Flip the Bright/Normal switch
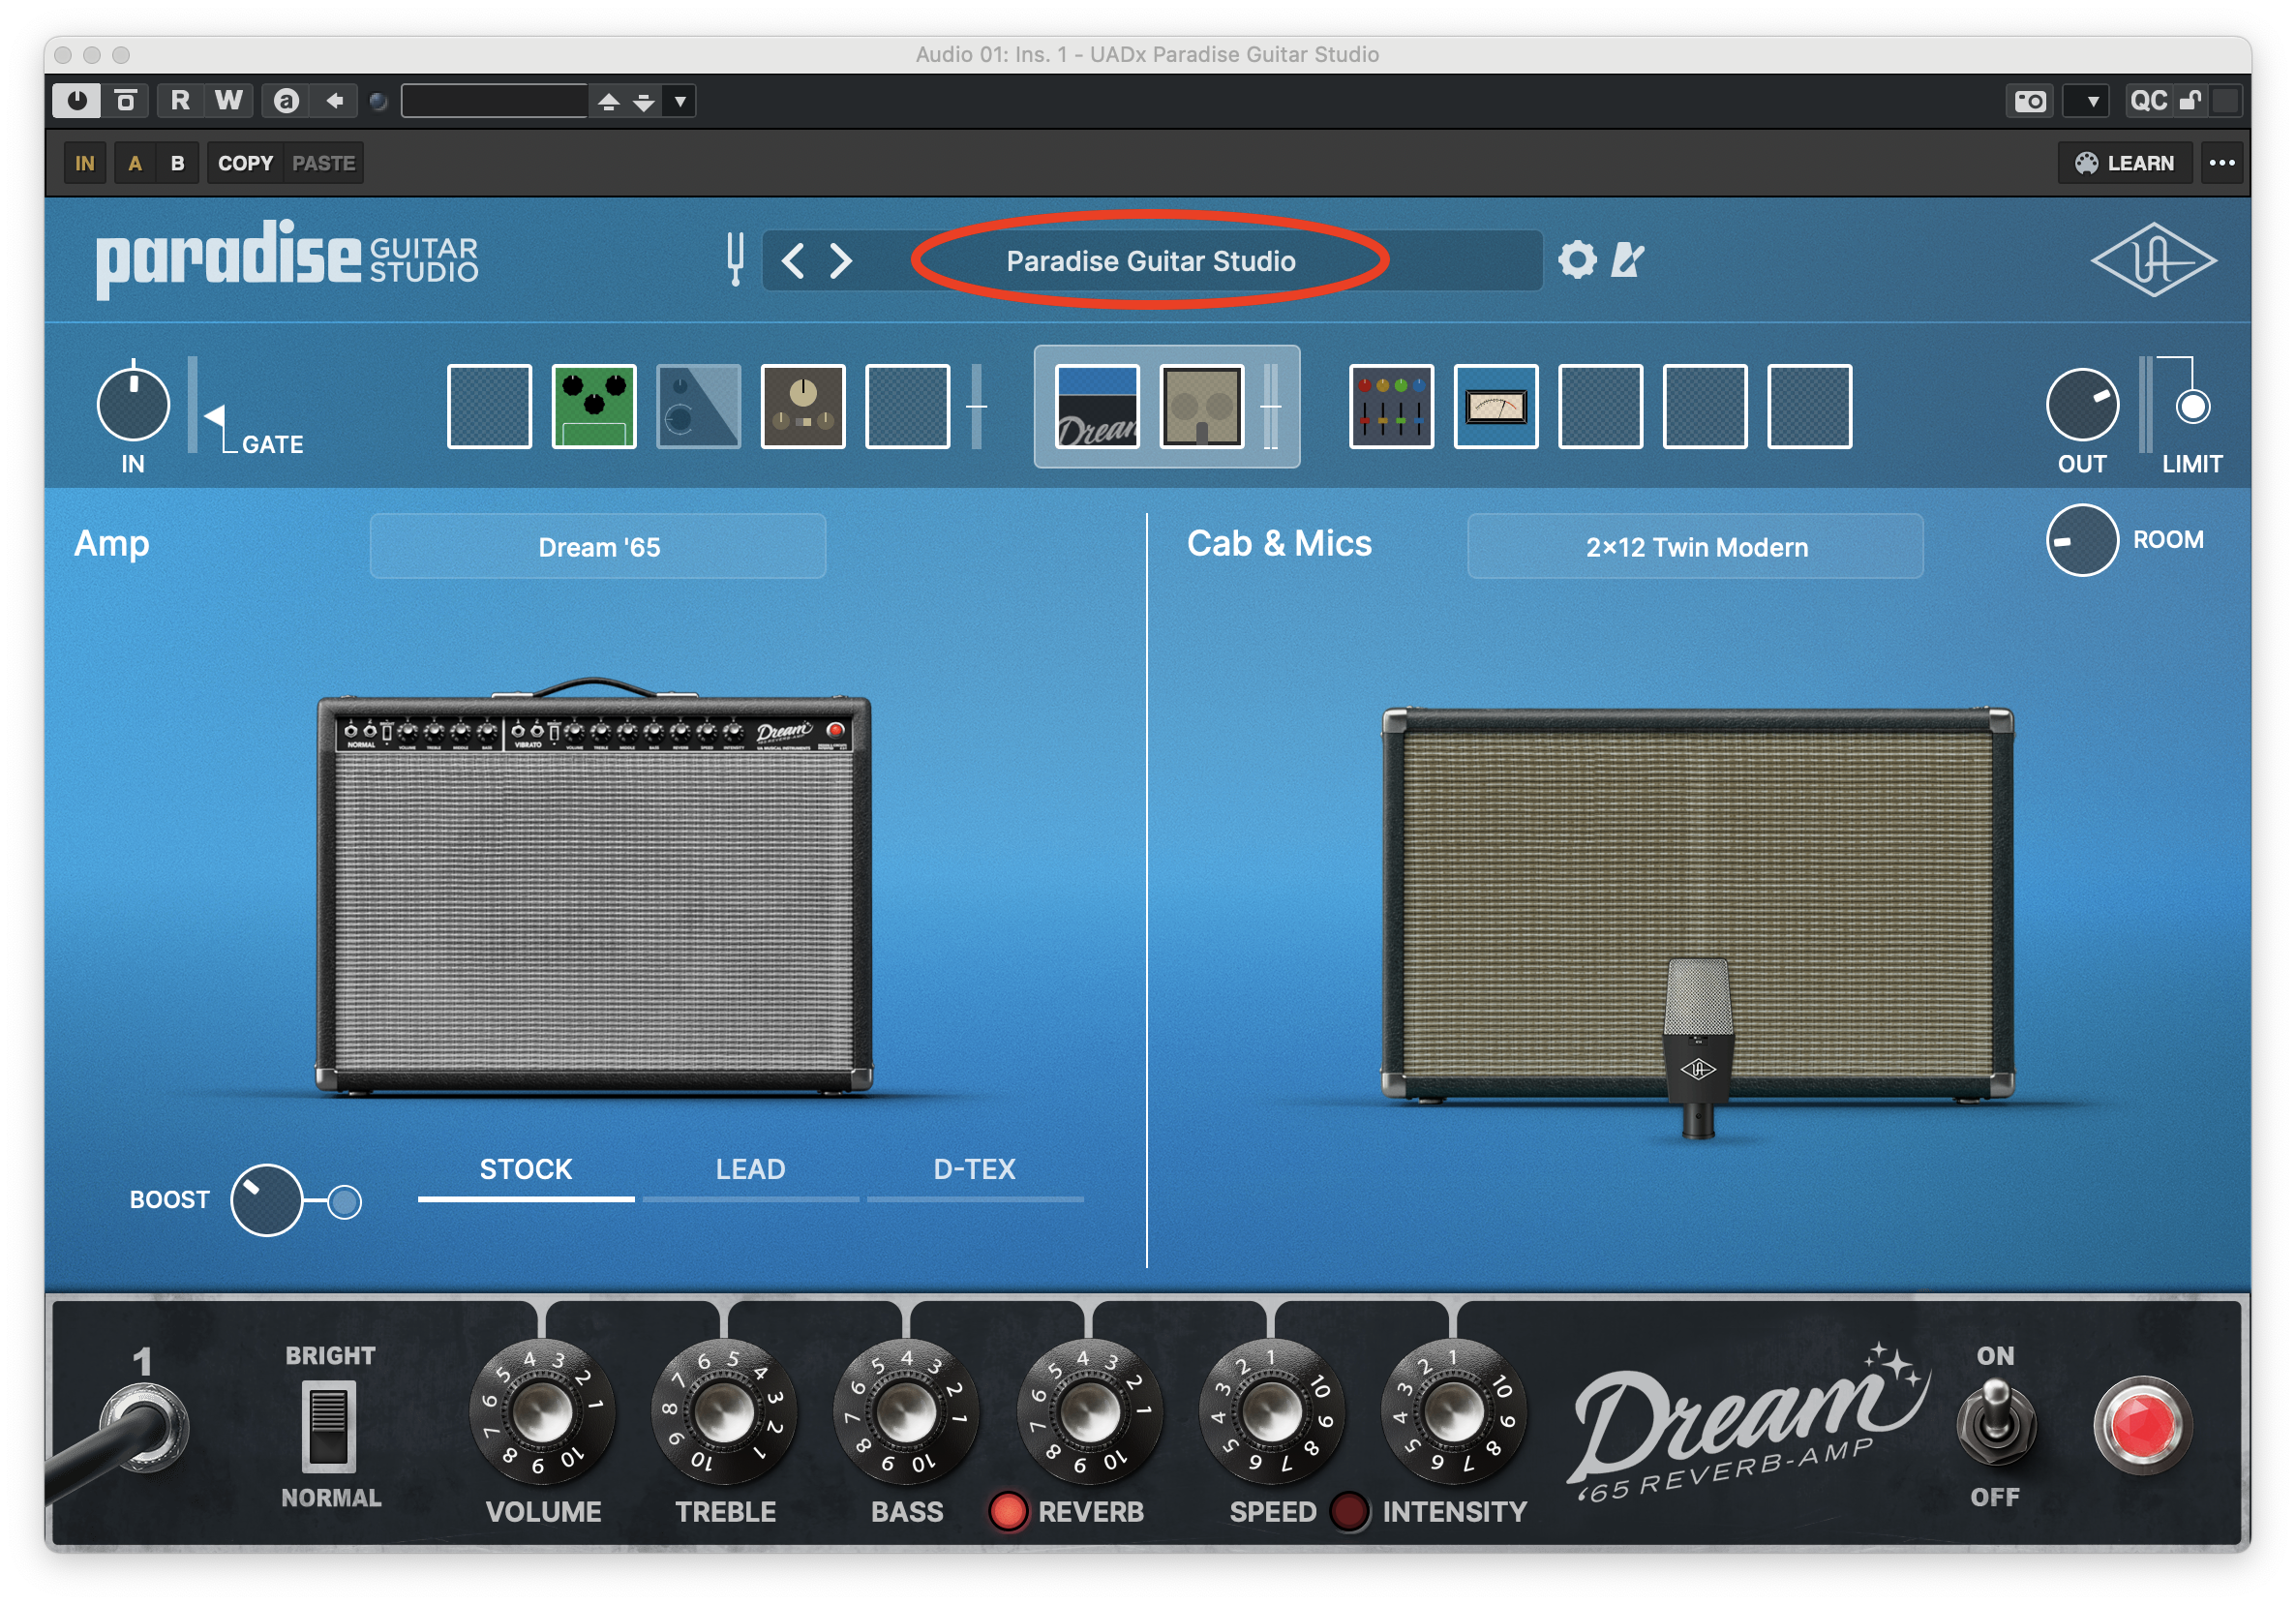 coord(329,1426)
